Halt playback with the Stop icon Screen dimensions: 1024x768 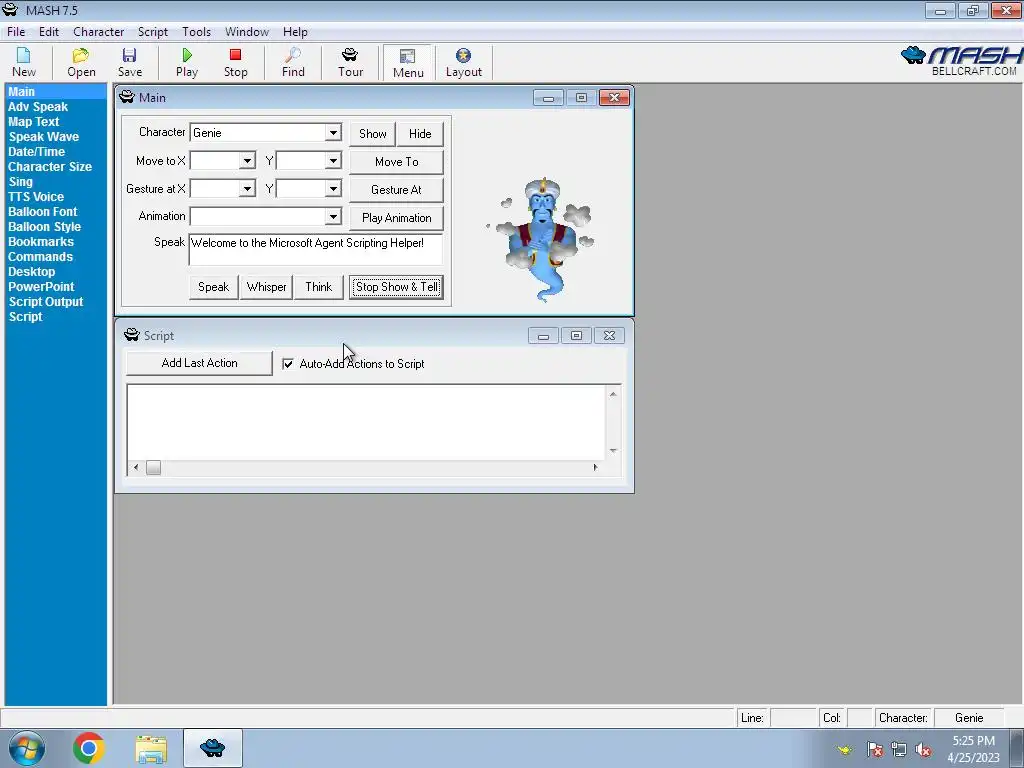coord(236,63)
